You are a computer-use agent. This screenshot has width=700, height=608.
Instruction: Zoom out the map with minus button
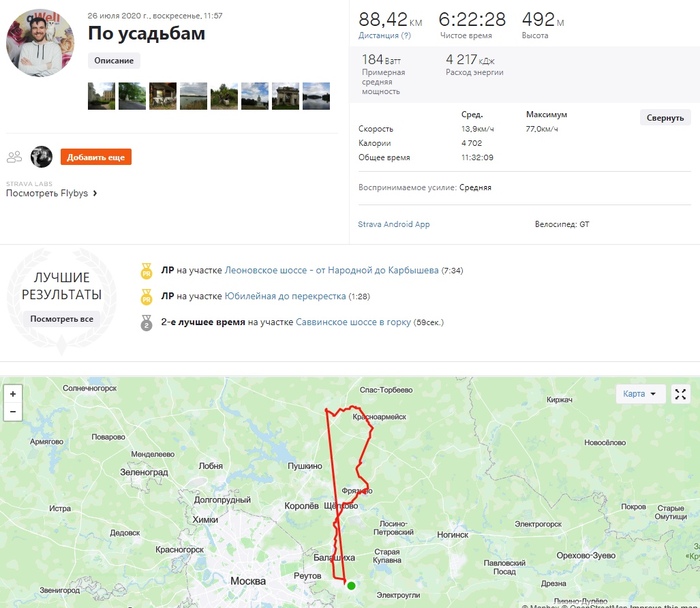coord(13,412)
